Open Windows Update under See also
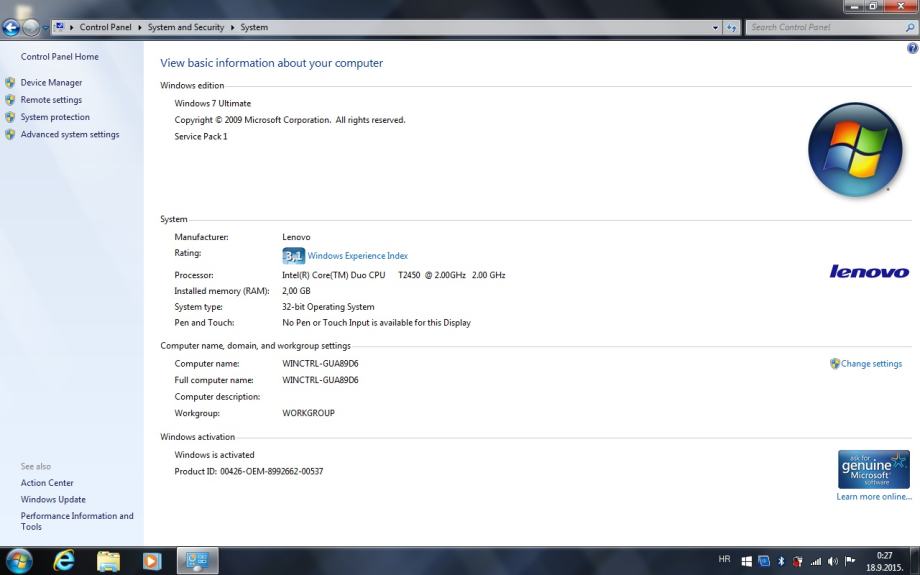The width and height of the screenshot is (920, 575). tap(53, 499)
